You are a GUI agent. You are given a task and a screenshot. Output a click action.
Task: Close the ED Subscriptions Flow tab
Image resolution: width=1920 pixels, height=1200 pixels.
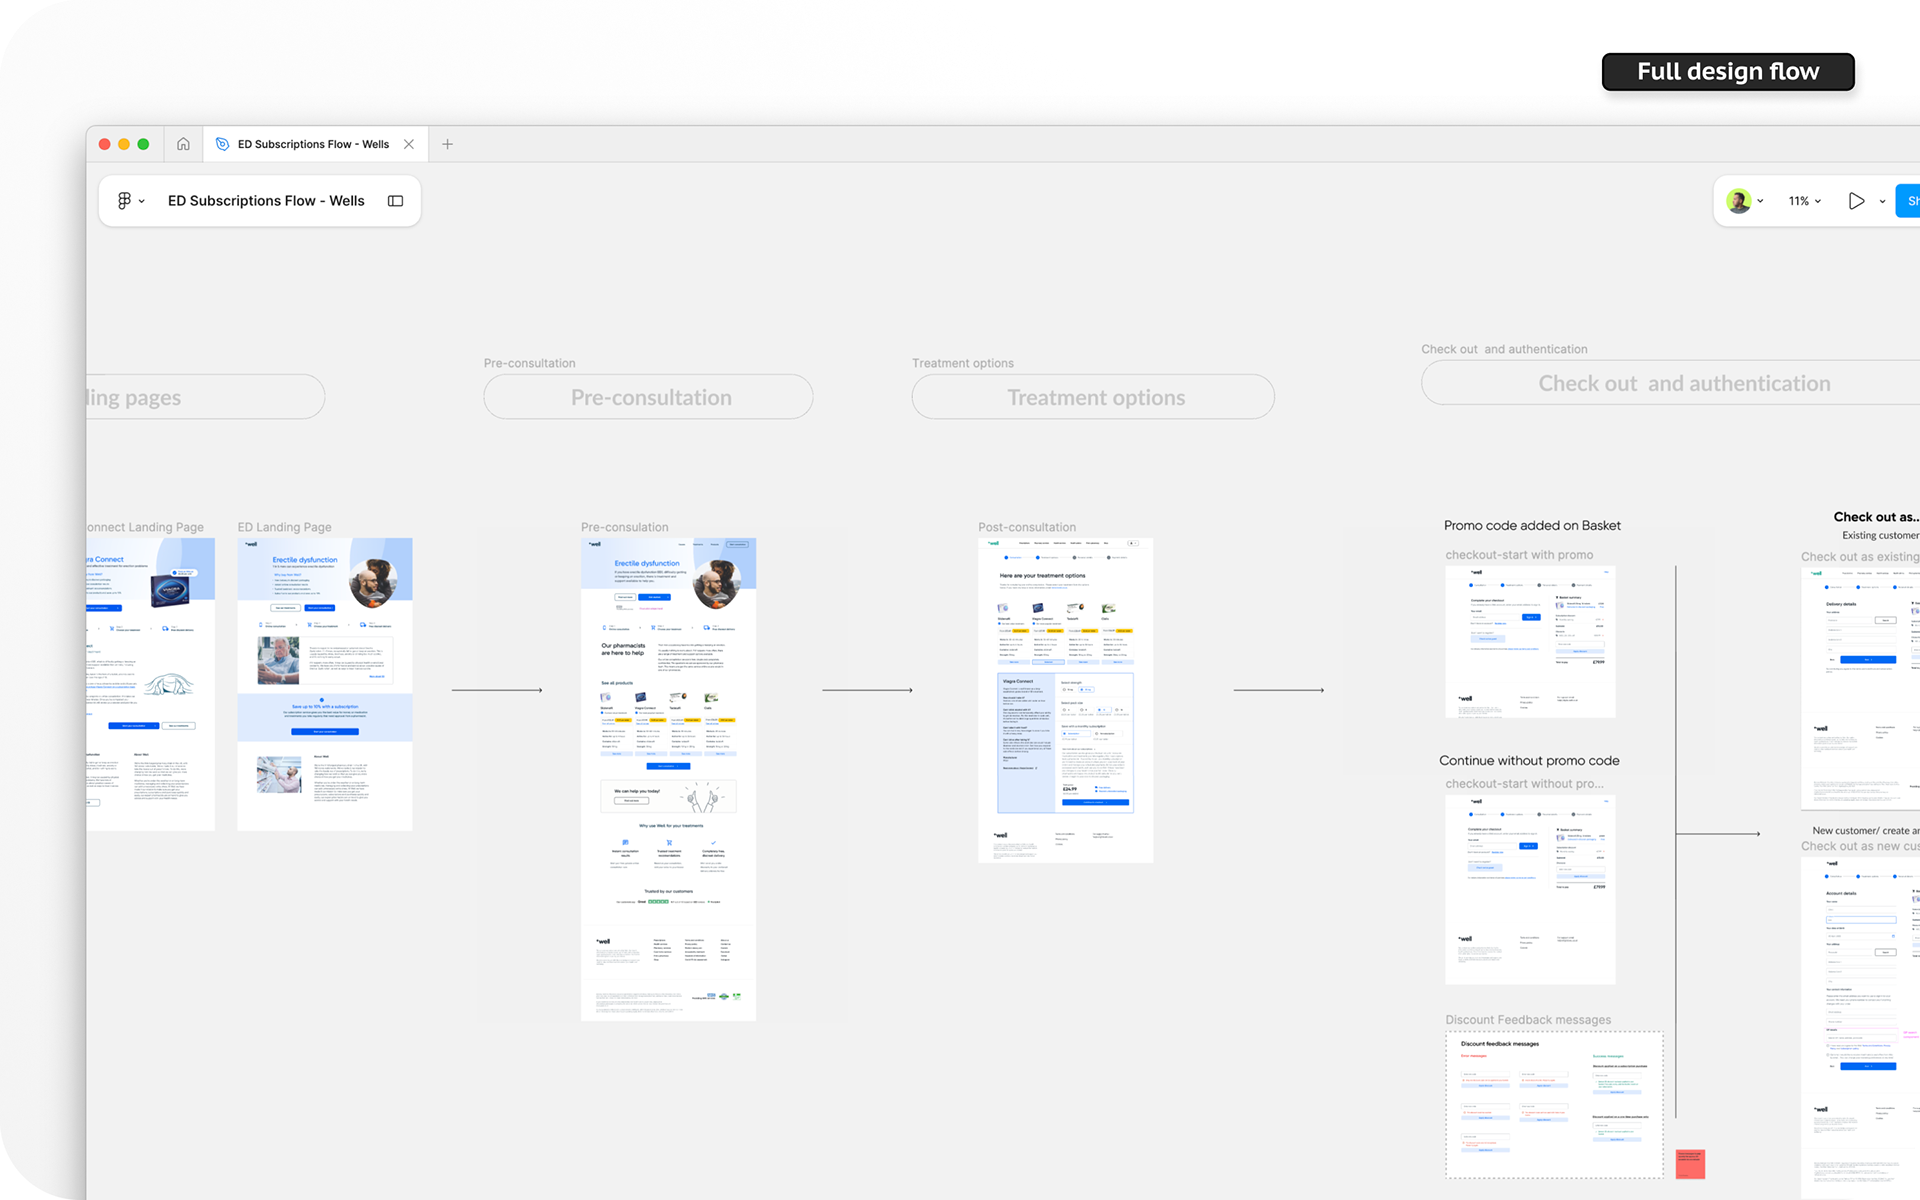tap(409, 144)
